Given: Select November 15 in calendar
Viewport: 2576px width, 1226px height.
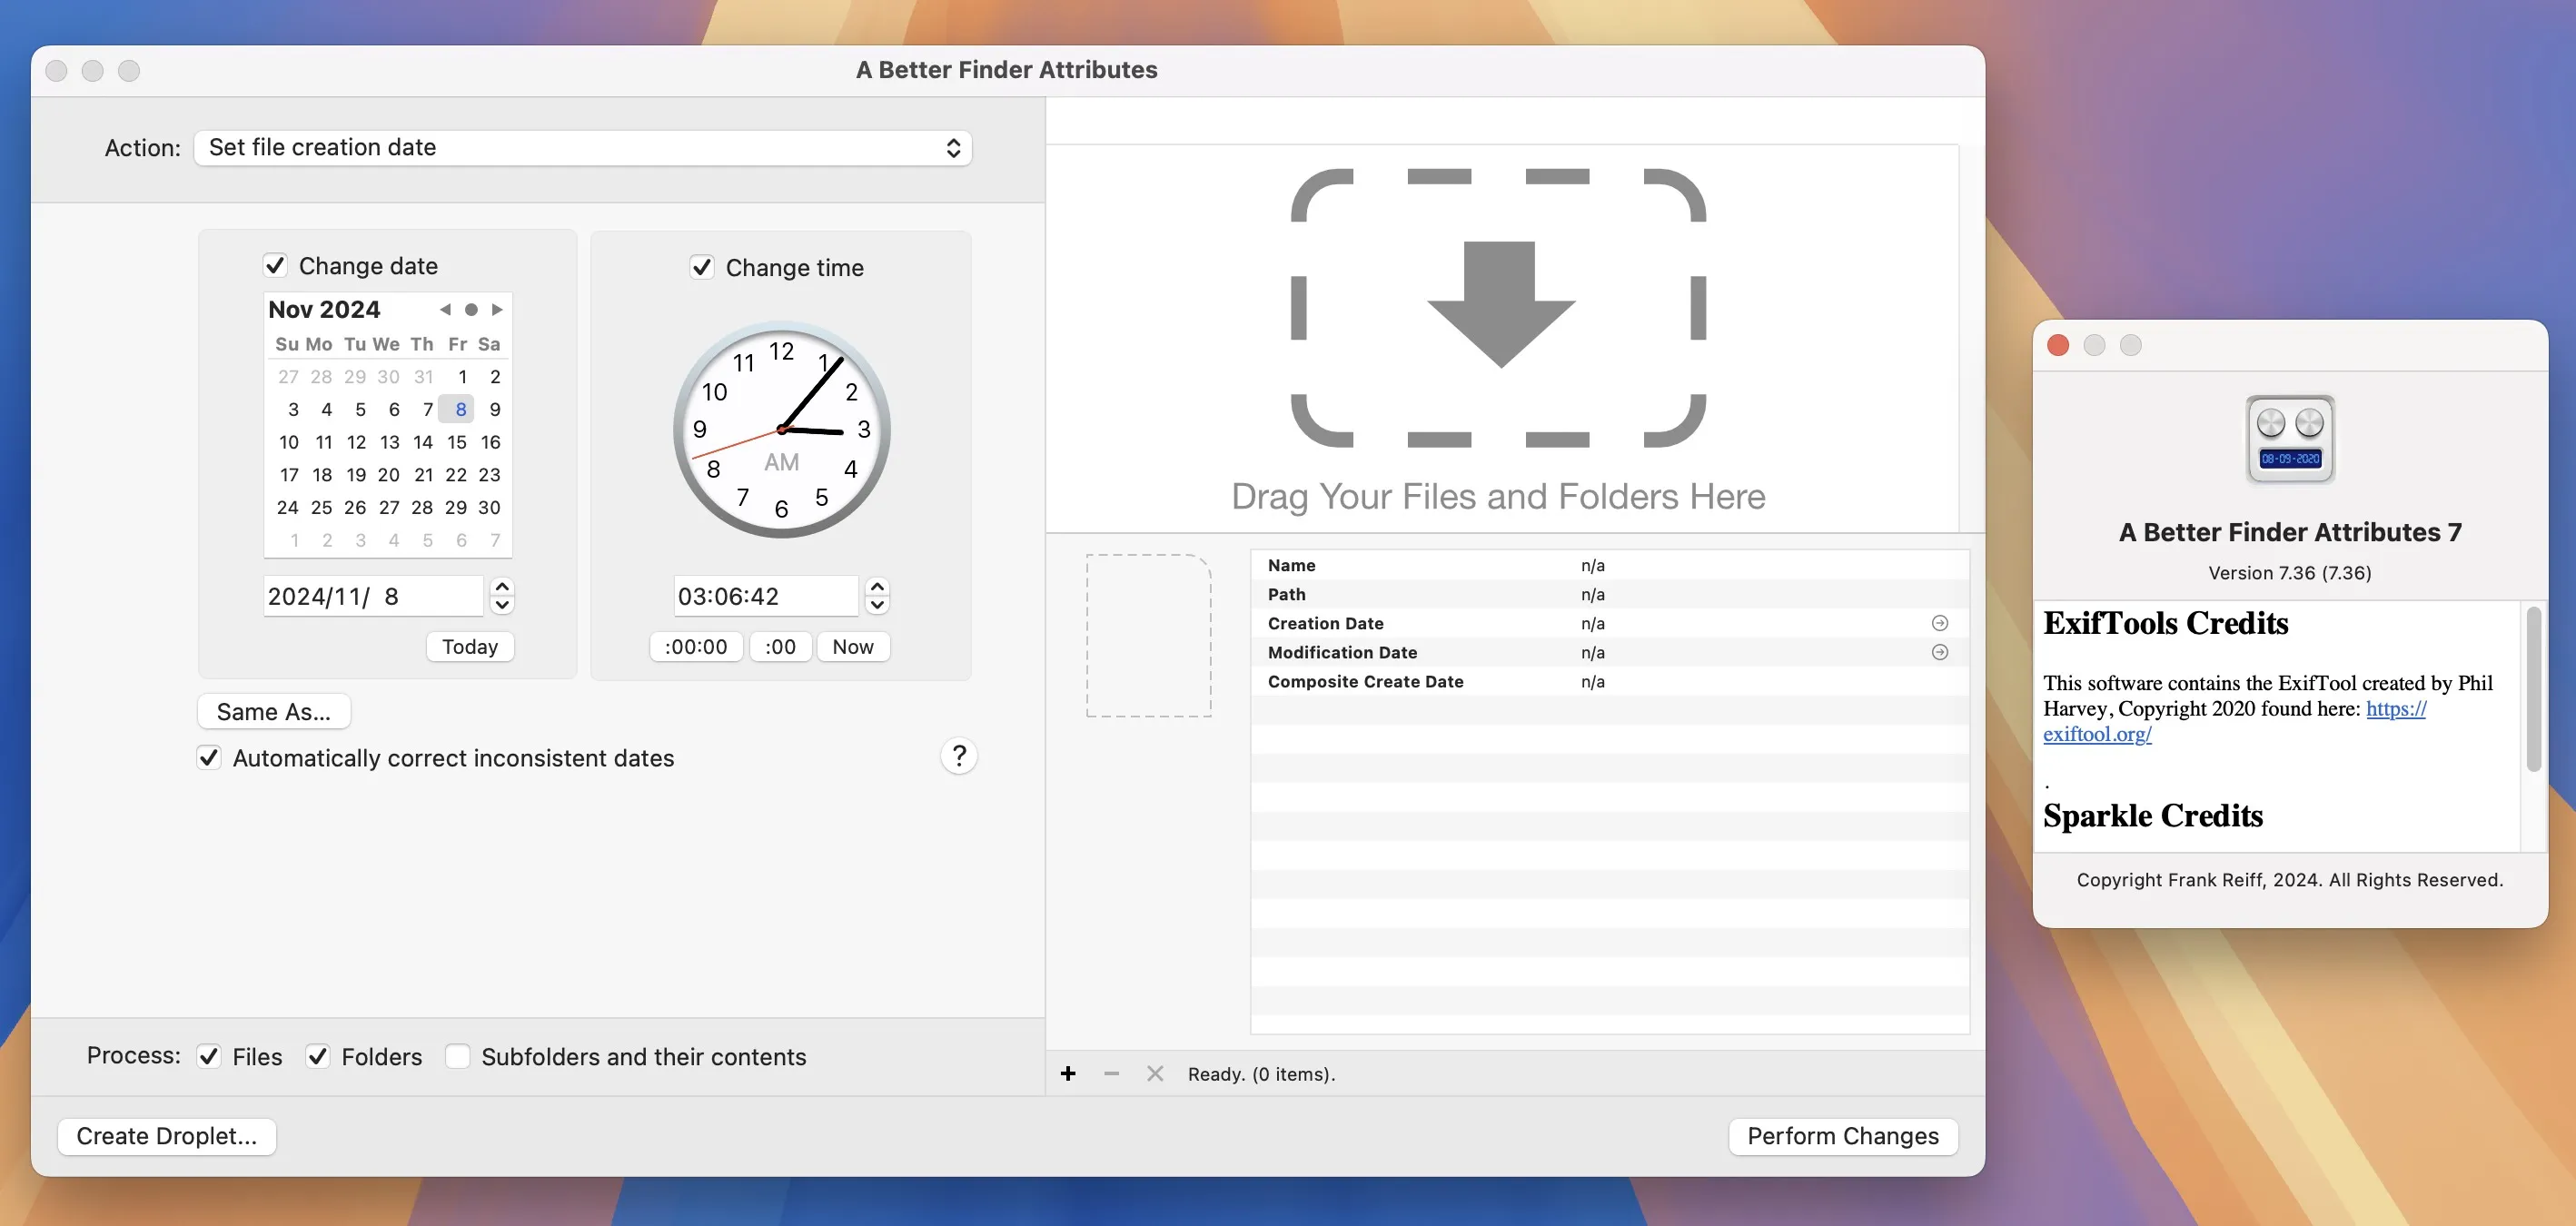Looking at the screenshot, I should [456, 442].
